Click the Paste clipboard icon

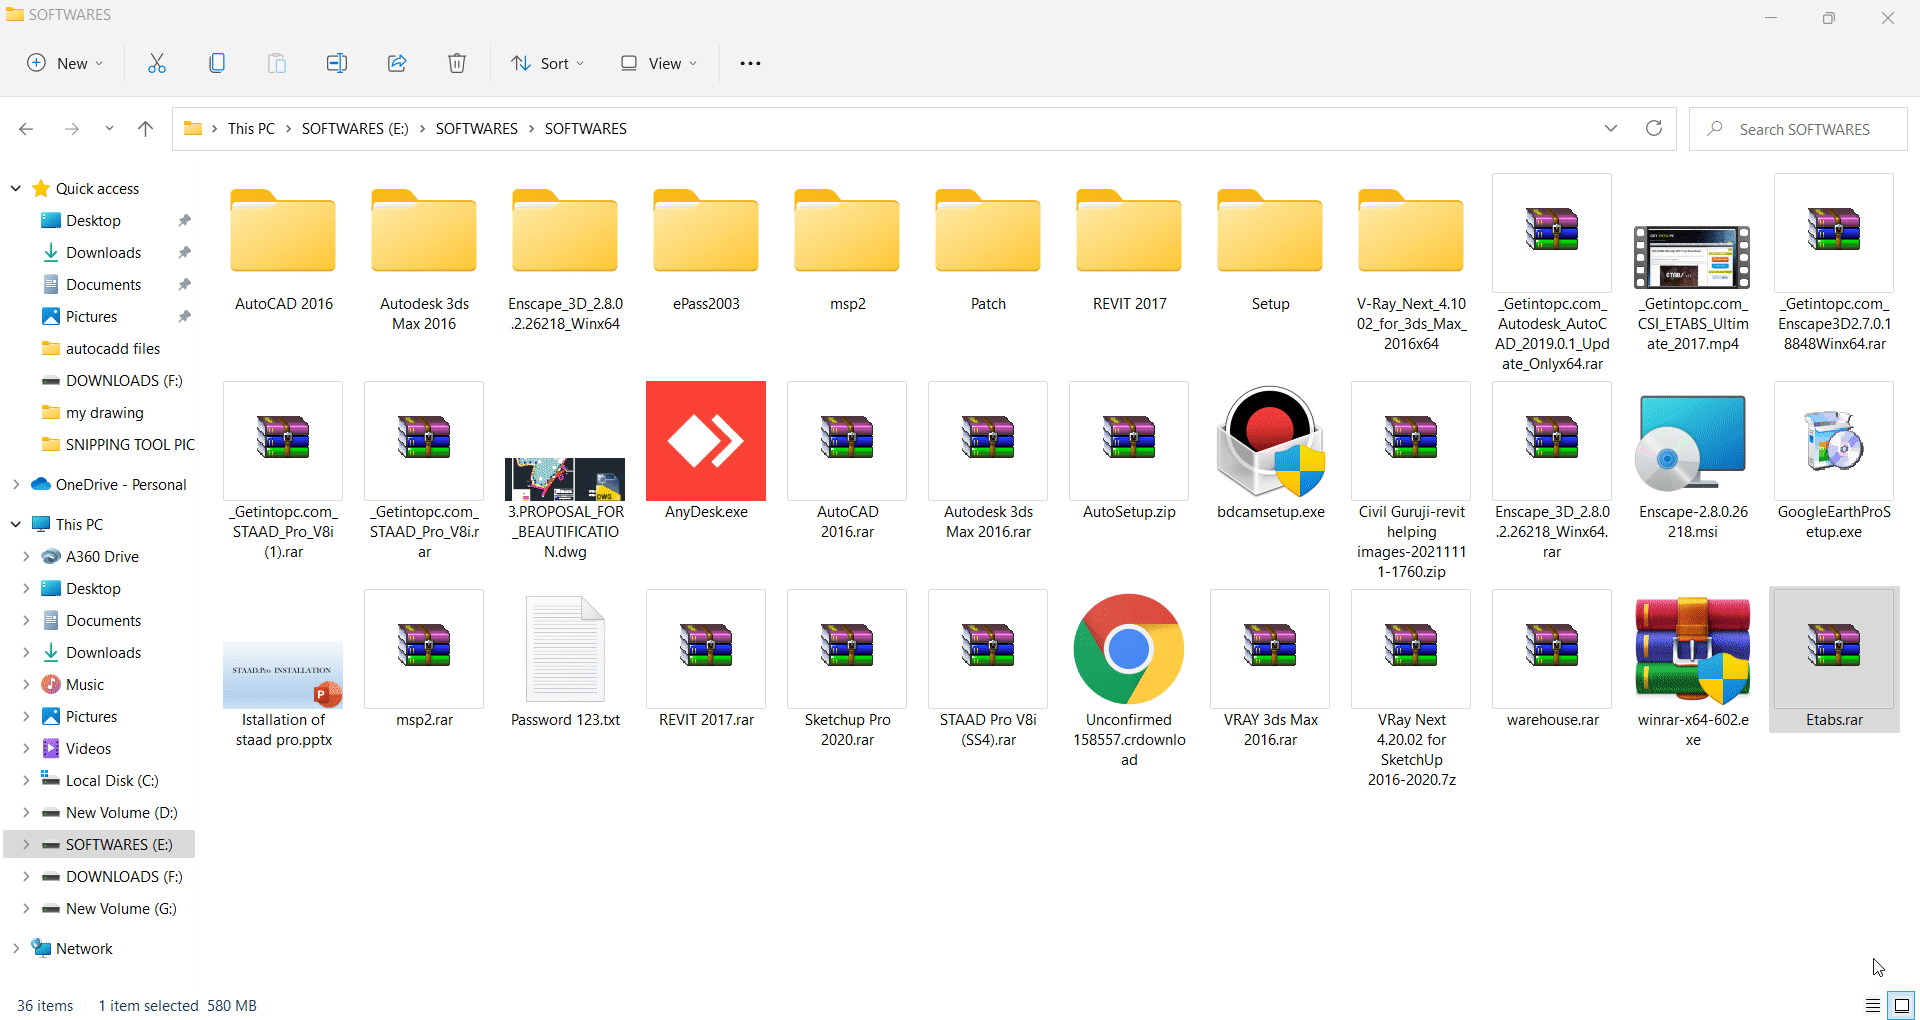277,63
